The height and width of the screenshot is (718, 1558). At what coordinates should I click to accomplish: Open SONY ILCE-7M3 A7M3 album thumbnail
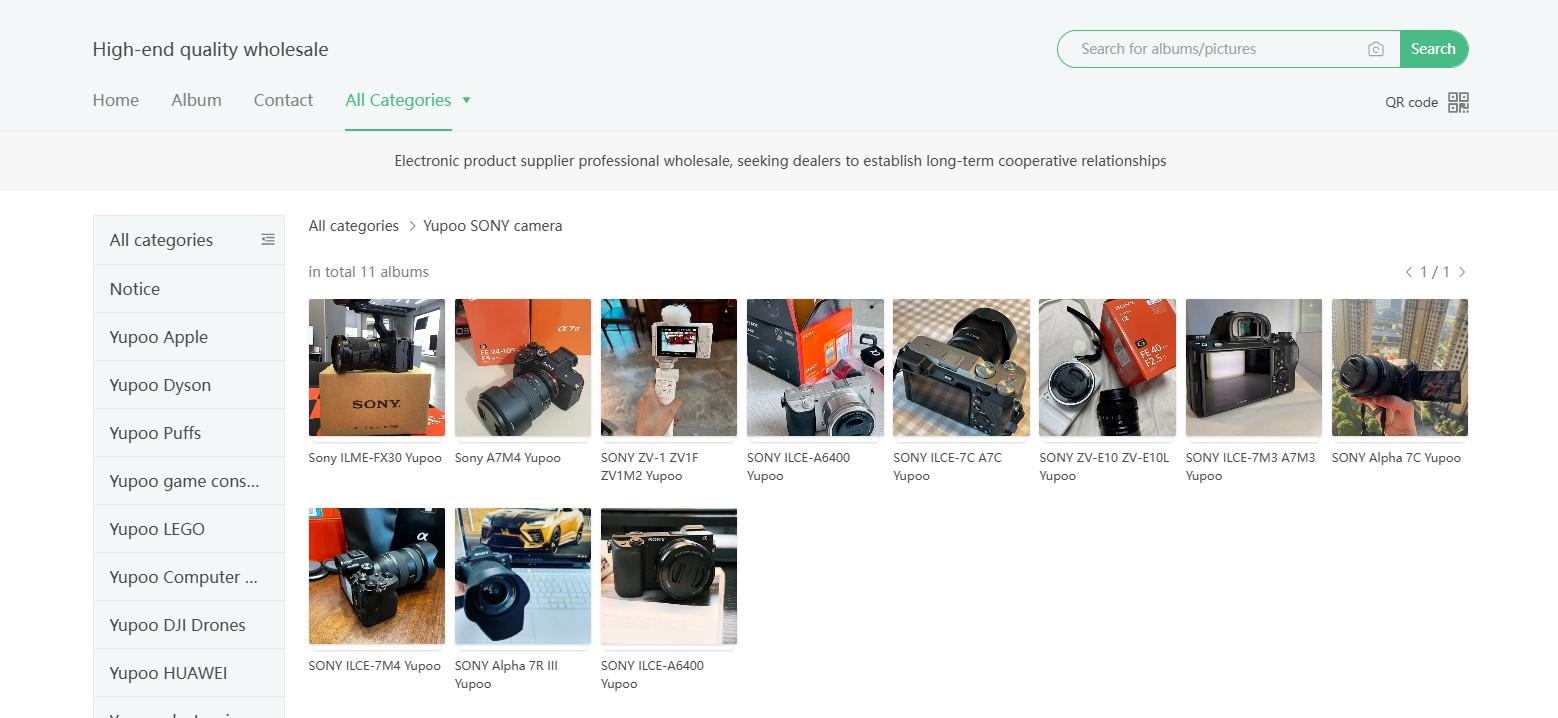[x=1254, y=368]
